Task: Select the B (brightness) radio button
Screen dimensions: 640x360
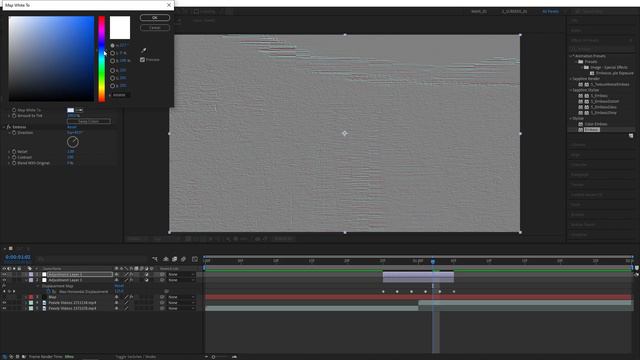Action: (112, 60)
